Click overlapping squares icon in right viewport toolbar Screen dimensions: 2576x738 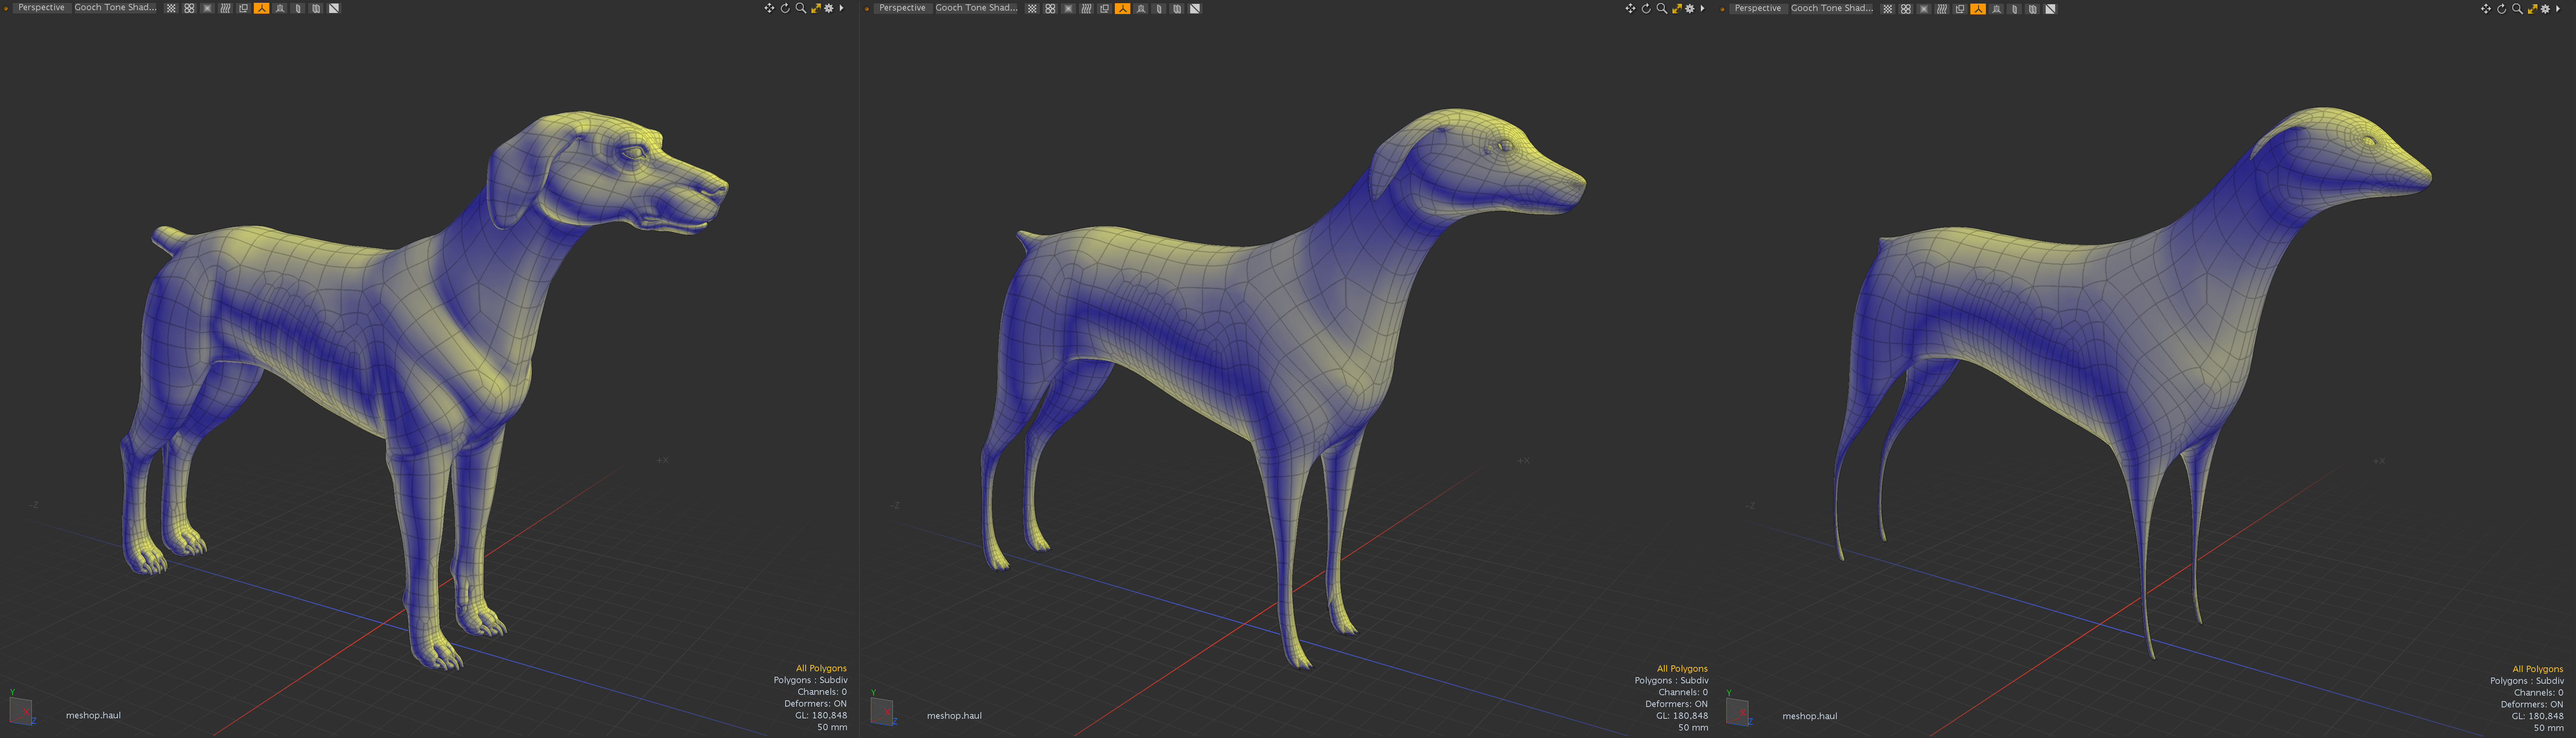[x=1960, y=9]
